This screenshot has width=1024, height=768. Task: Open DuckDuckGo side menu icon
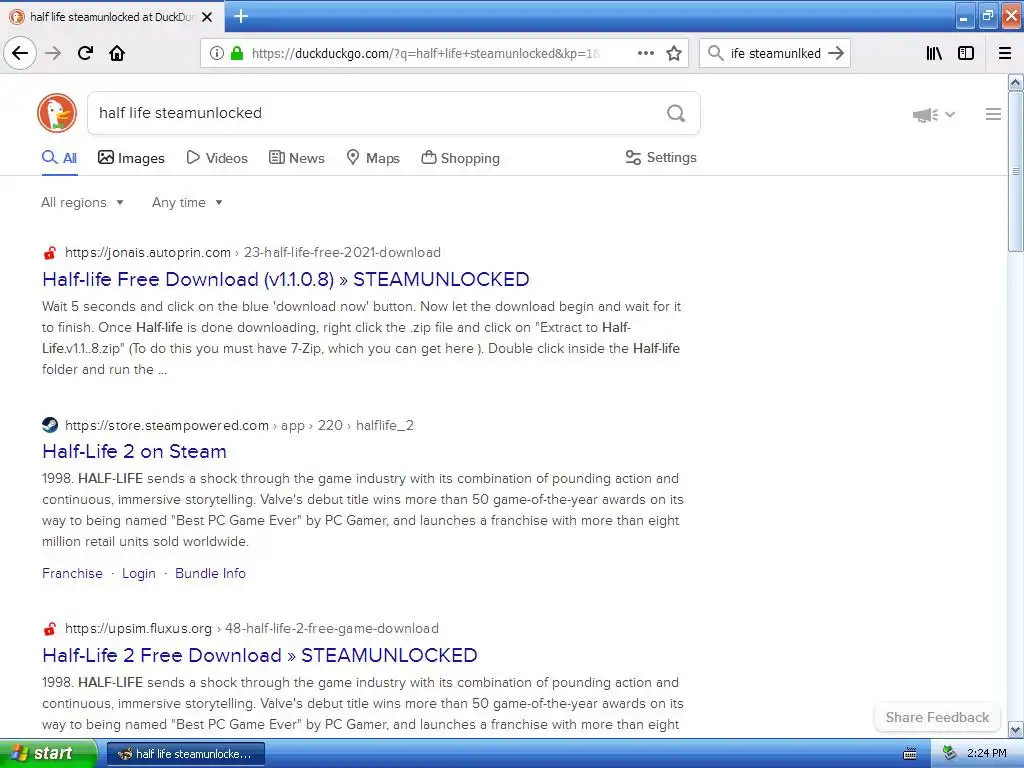pos(993,114)
